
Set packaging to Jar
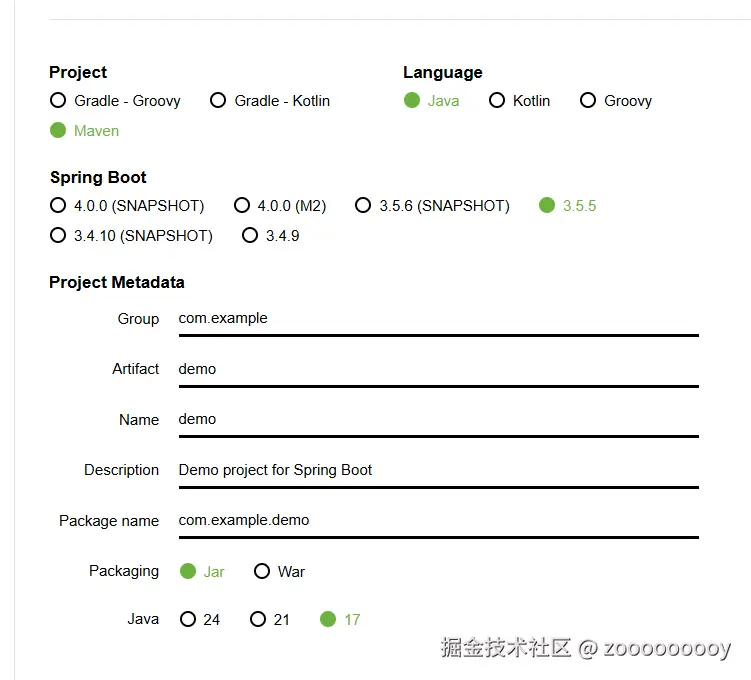(188, 572)
